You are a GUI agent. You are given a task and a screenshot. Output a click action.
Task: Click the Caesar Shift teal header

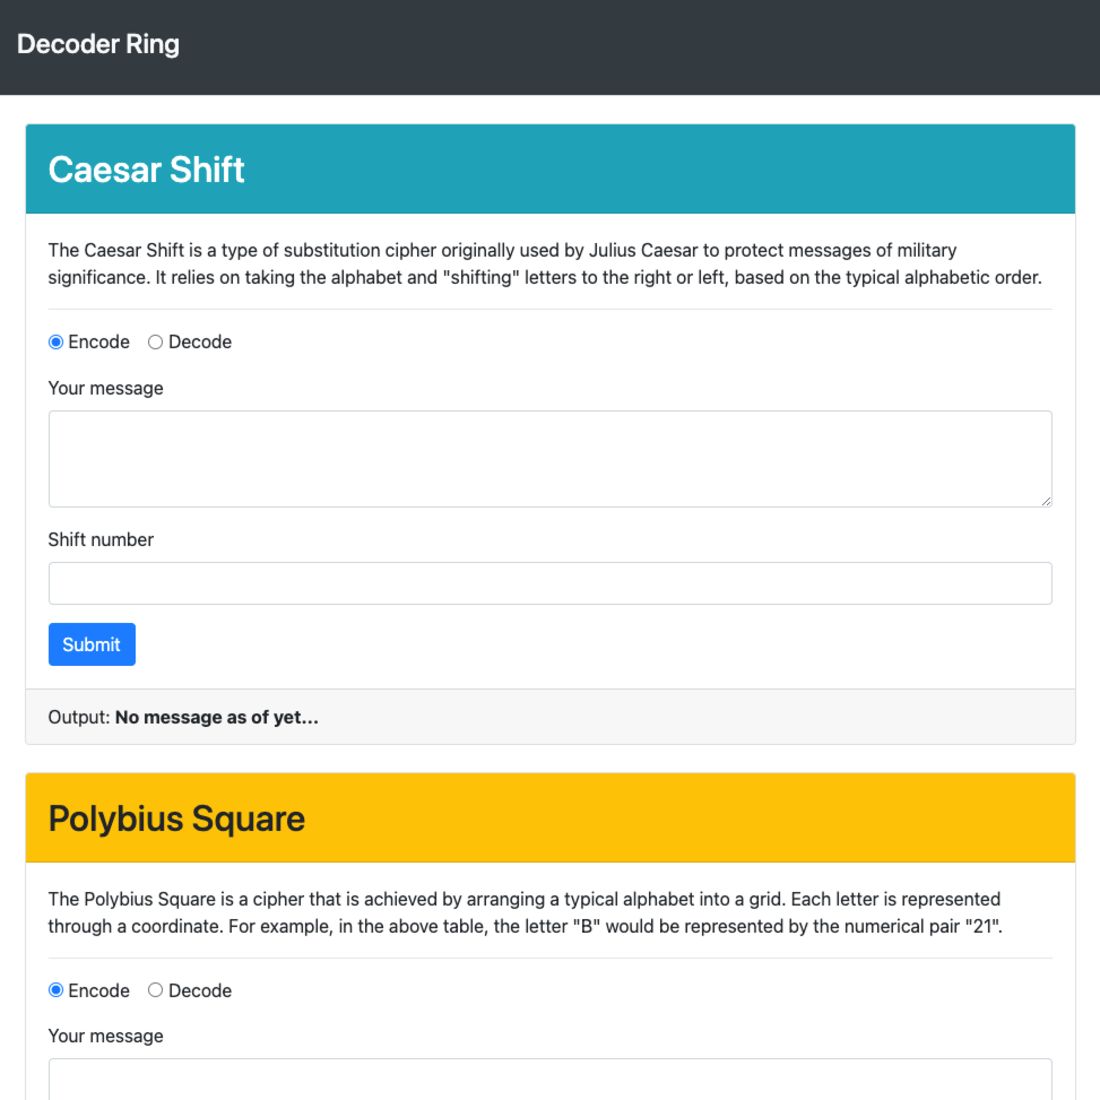(x=550, y=169)
